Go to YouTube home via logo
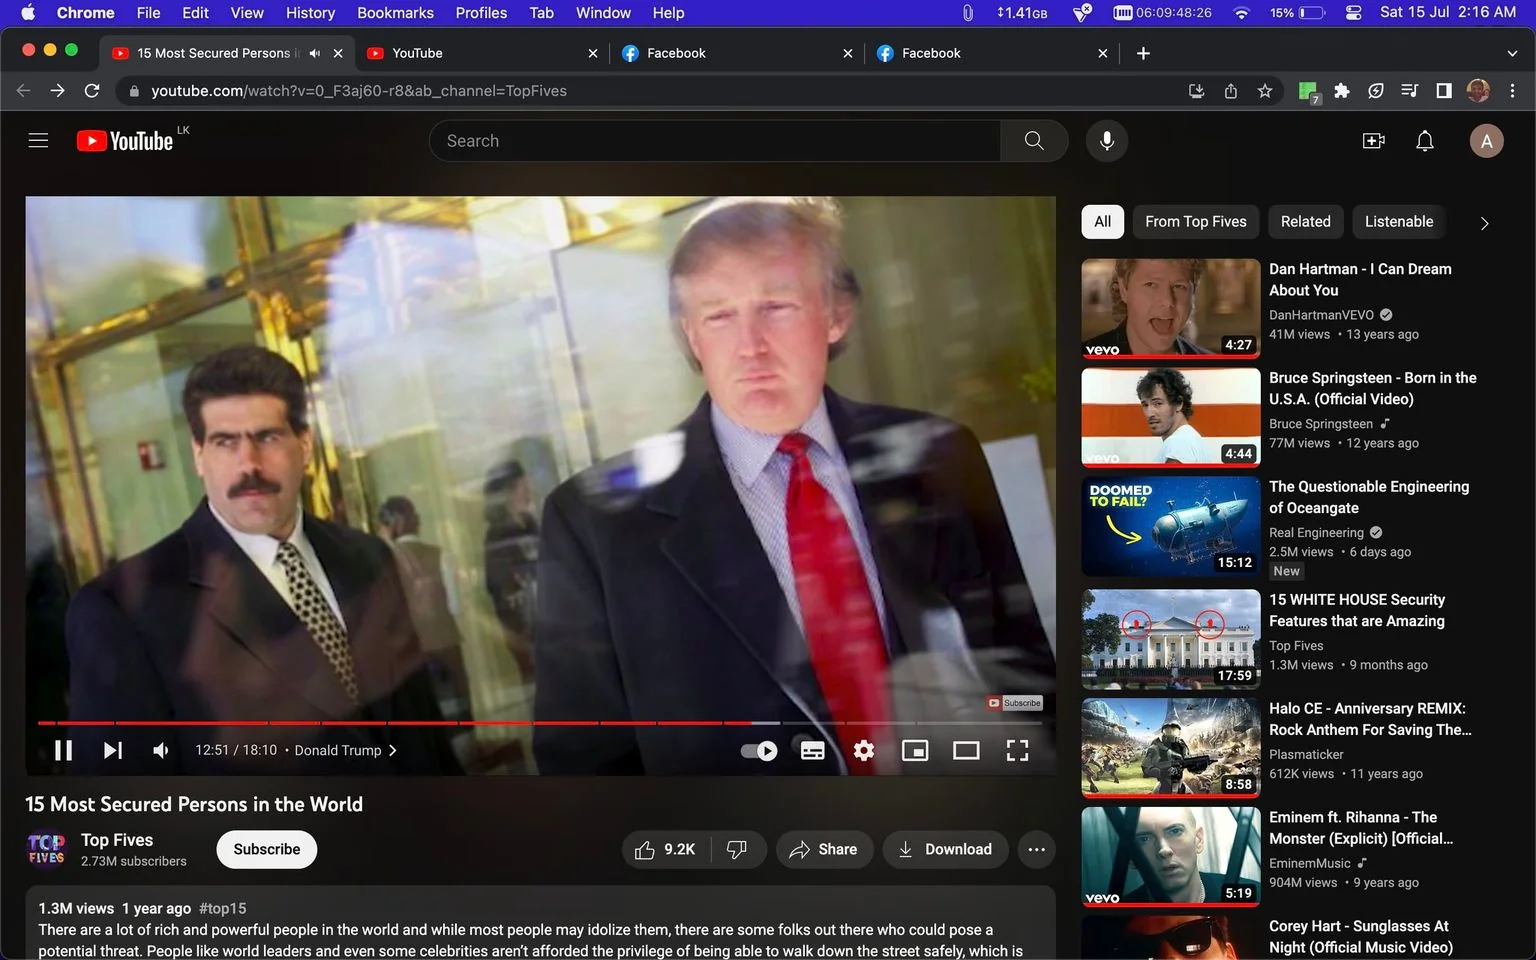Image resolution: width=1536 pixels, height=960 pixels. pos(125,141)
